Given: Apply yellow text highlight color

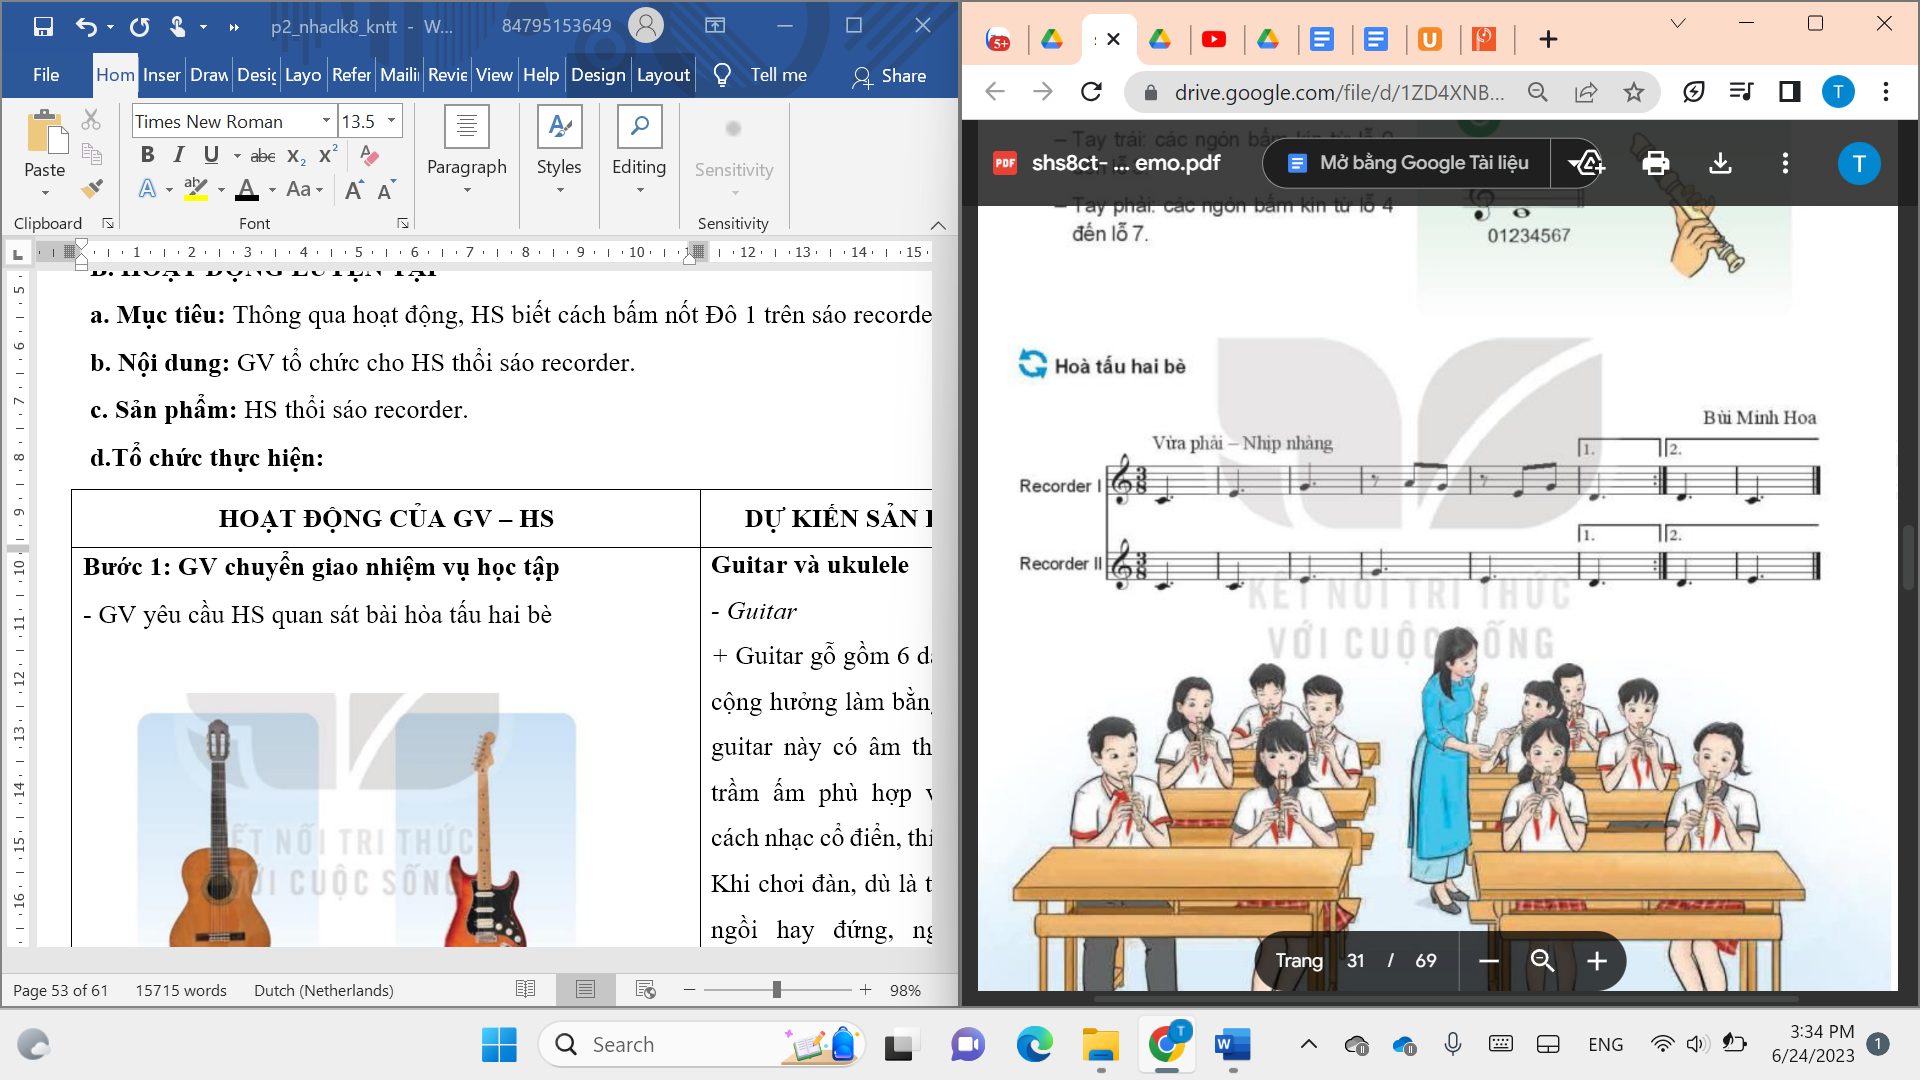Looking at the screenshot, I should point(196,189).
